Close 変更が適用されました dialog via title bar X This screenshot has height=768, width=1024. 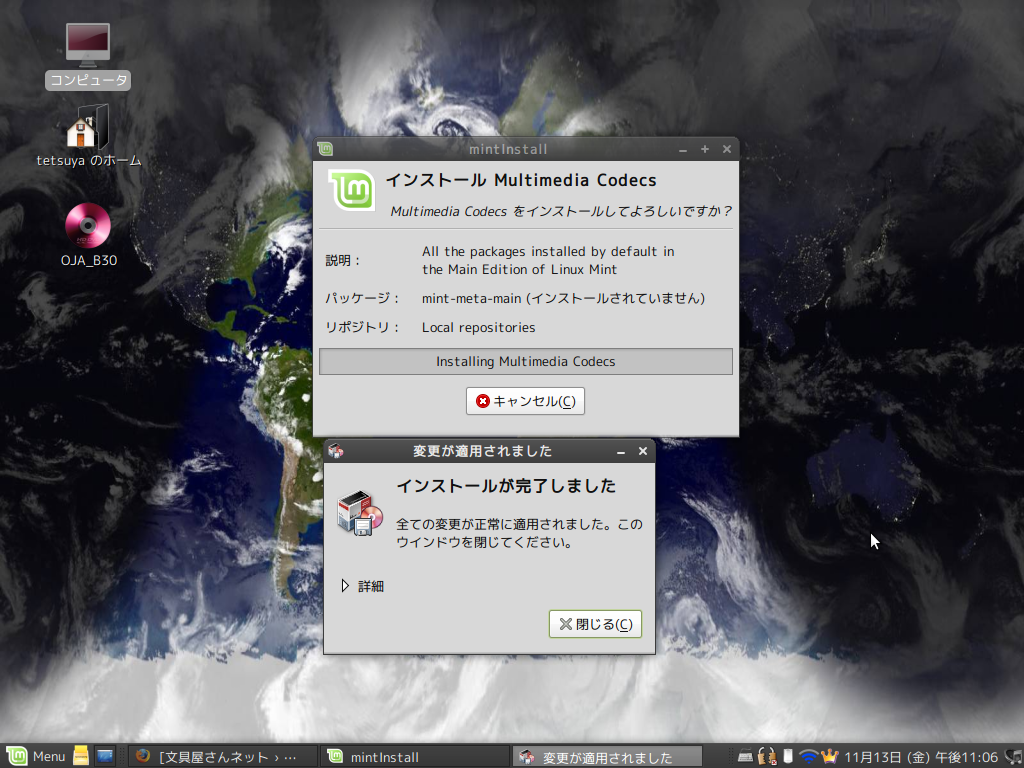(x=643, y=451)
